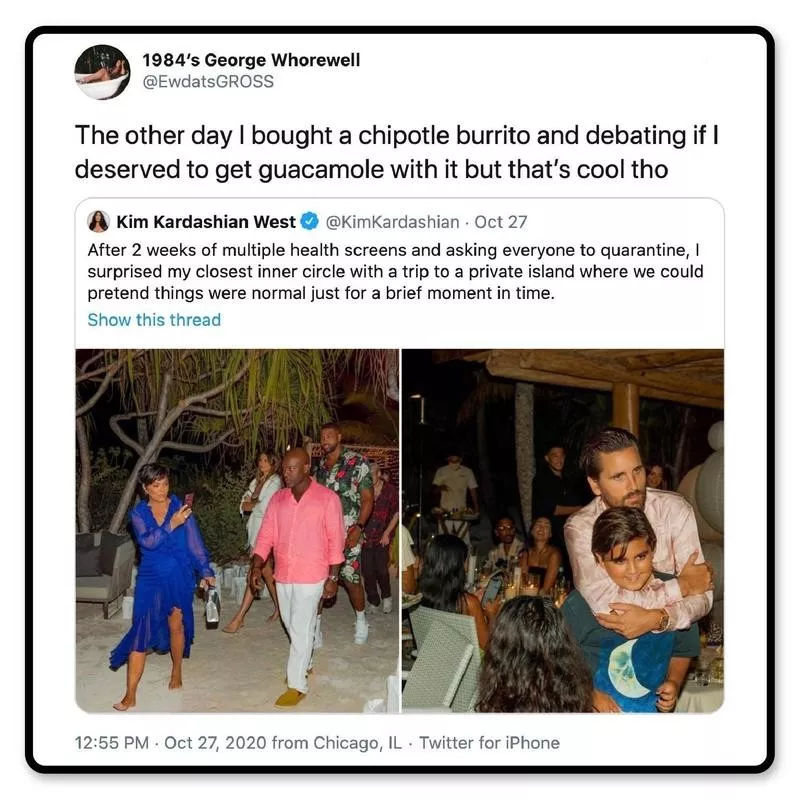Viewport: 800px width, 800px height.
Task: Open the left beach photo
Action: point(237,530)
